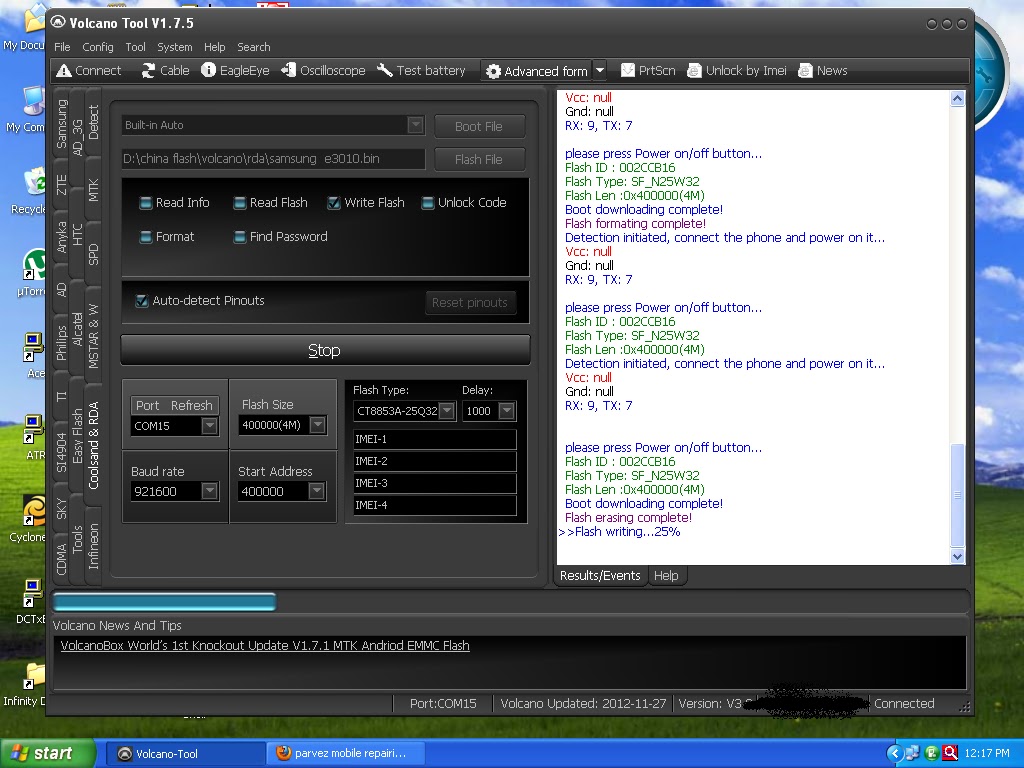Screen dimensions: 1024x768
Task: Expand hidden system tray icons arrow
Action: [x=894, y=753]
